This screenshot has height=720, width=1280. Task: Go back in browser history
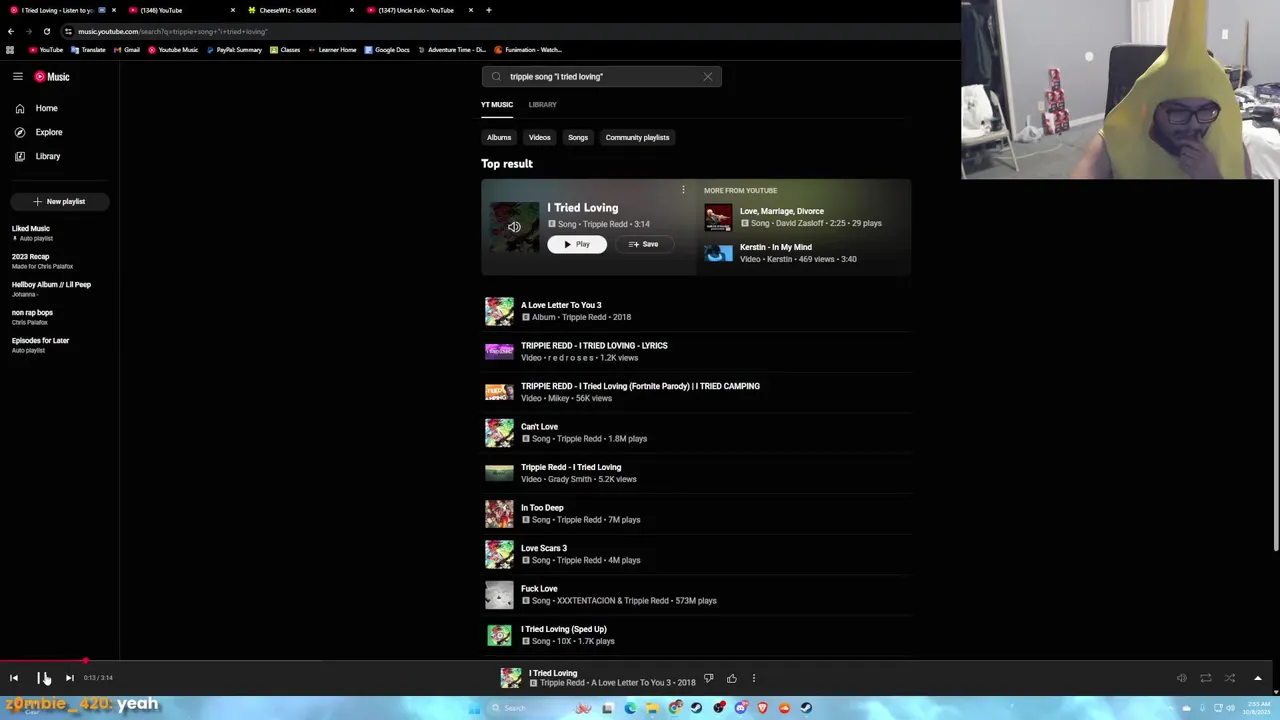pos(11,31)
